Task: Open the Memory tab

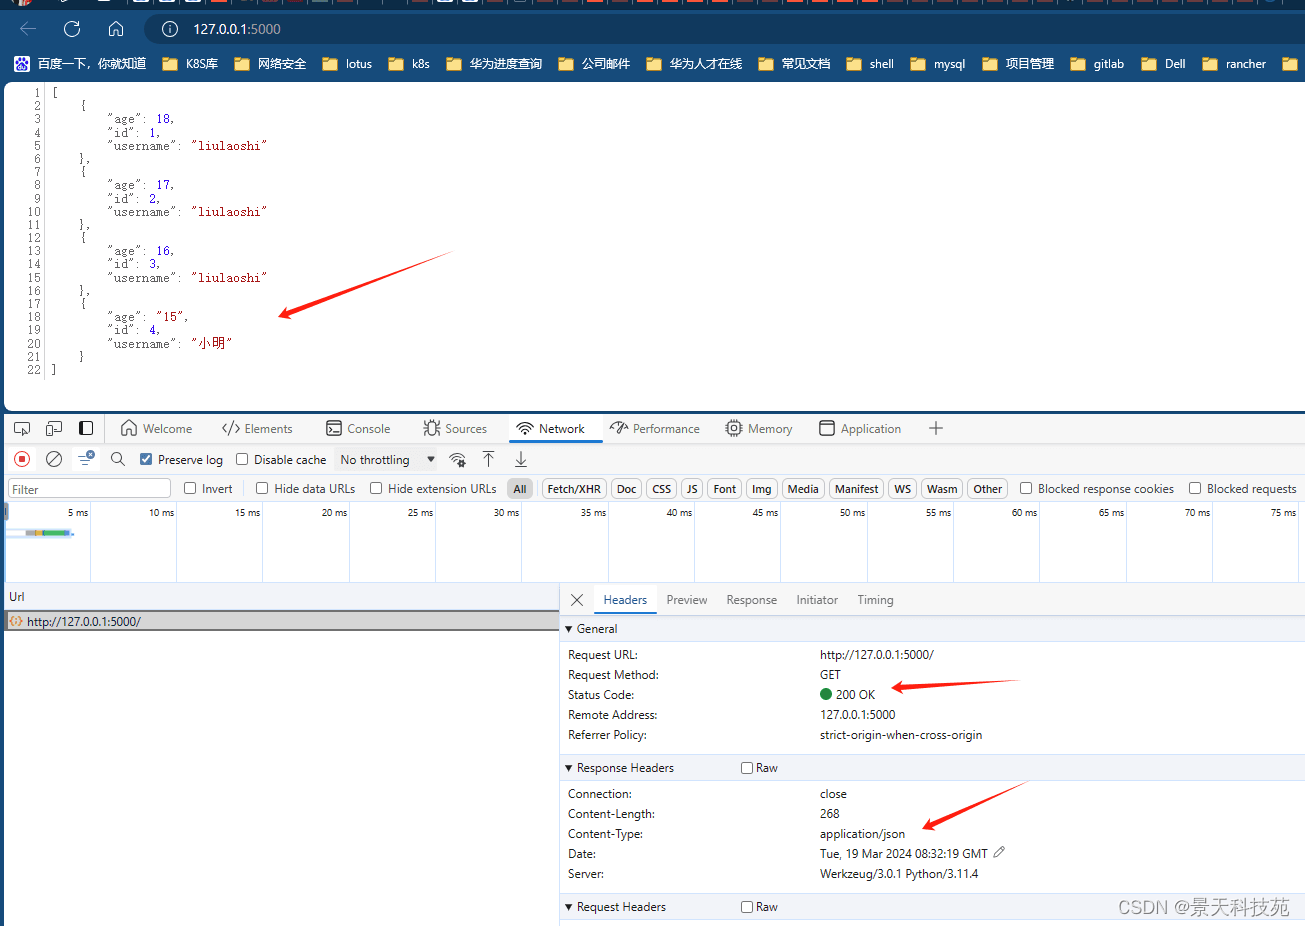Action: [x=759, y=428]
